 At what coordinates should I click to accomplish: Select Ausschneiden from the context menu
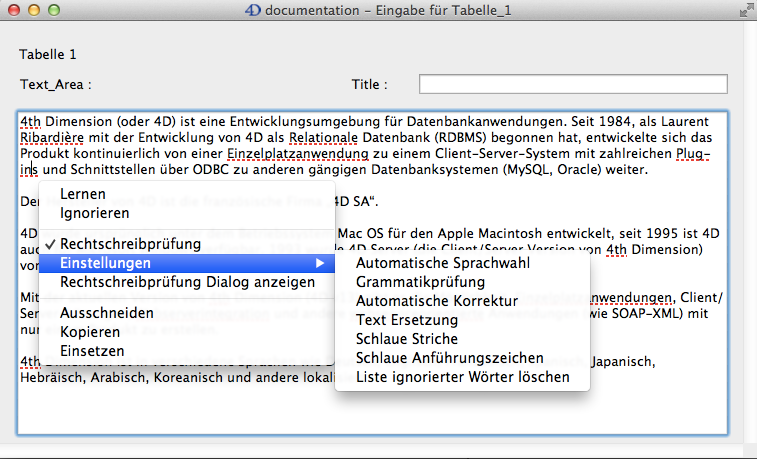106,313
